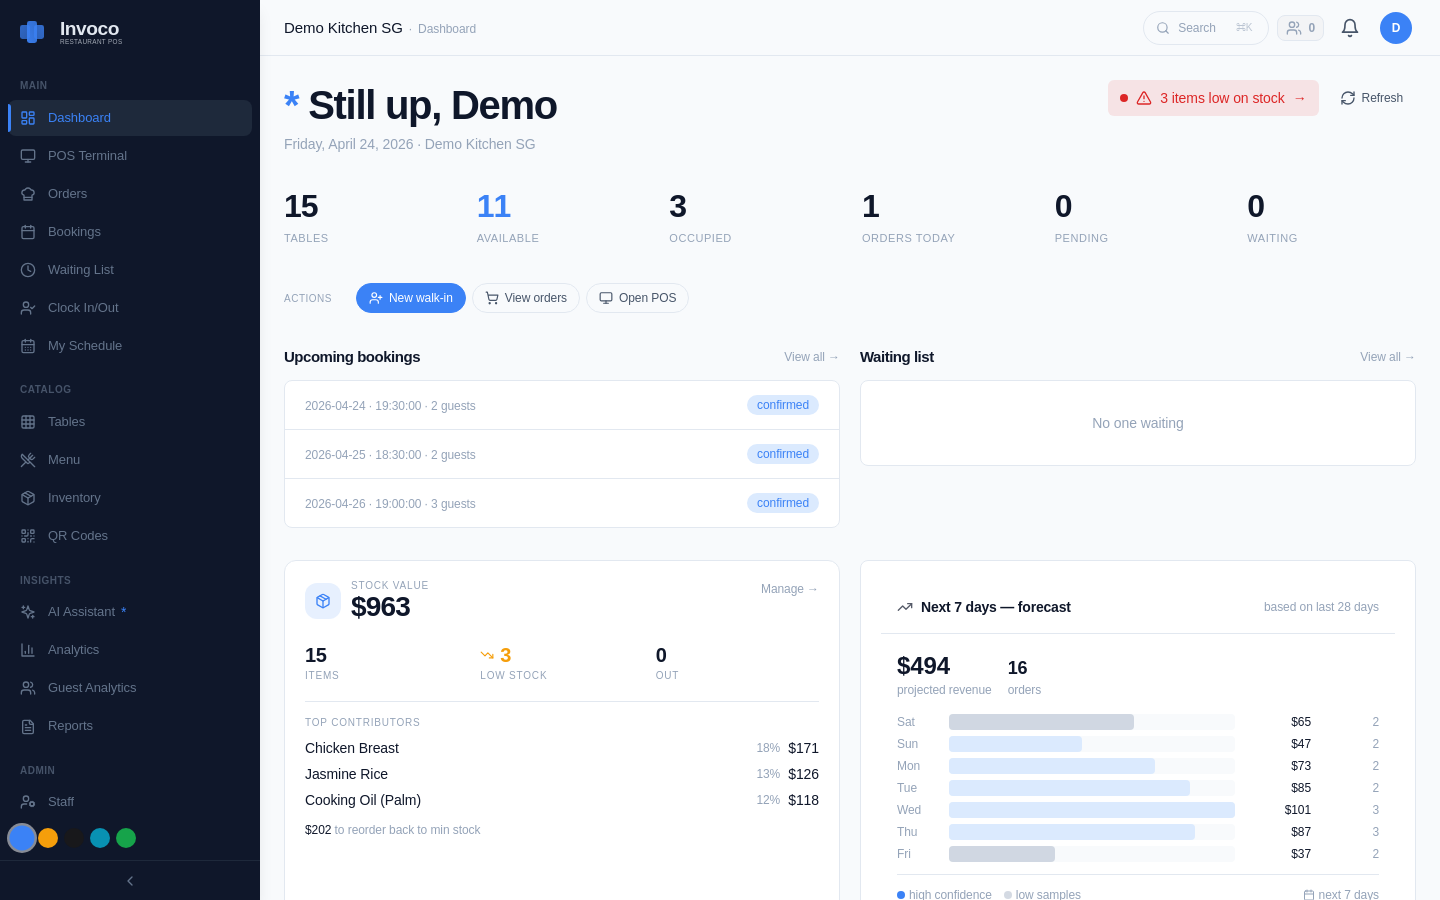
Task: Open the Clock In/Out page
Action: (82, 307)
